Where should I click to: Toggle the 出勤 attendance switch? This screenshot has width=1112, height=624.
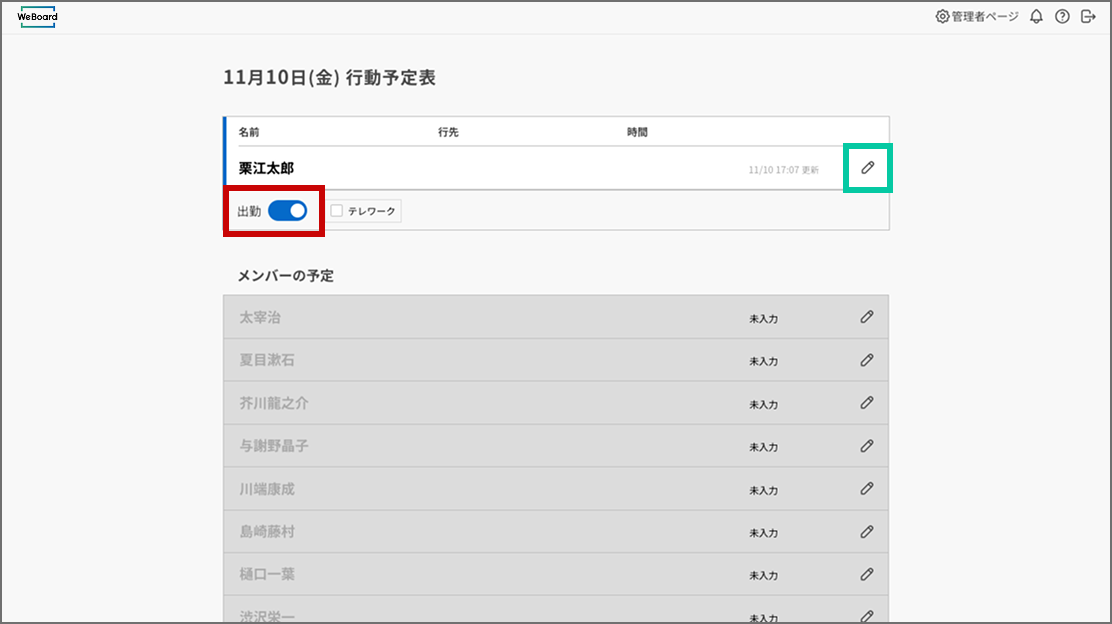coord(287,211)
